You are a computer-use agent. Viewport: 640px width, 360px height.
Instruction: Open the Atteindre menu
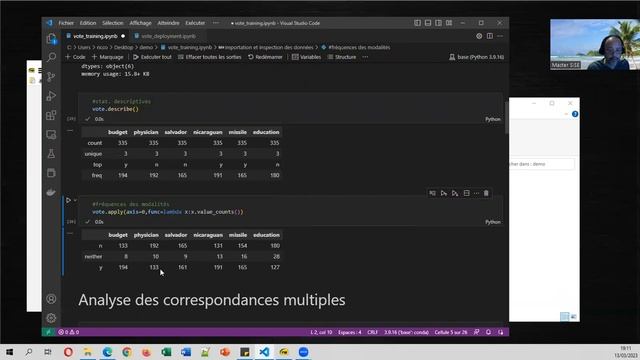coord(168,23)
